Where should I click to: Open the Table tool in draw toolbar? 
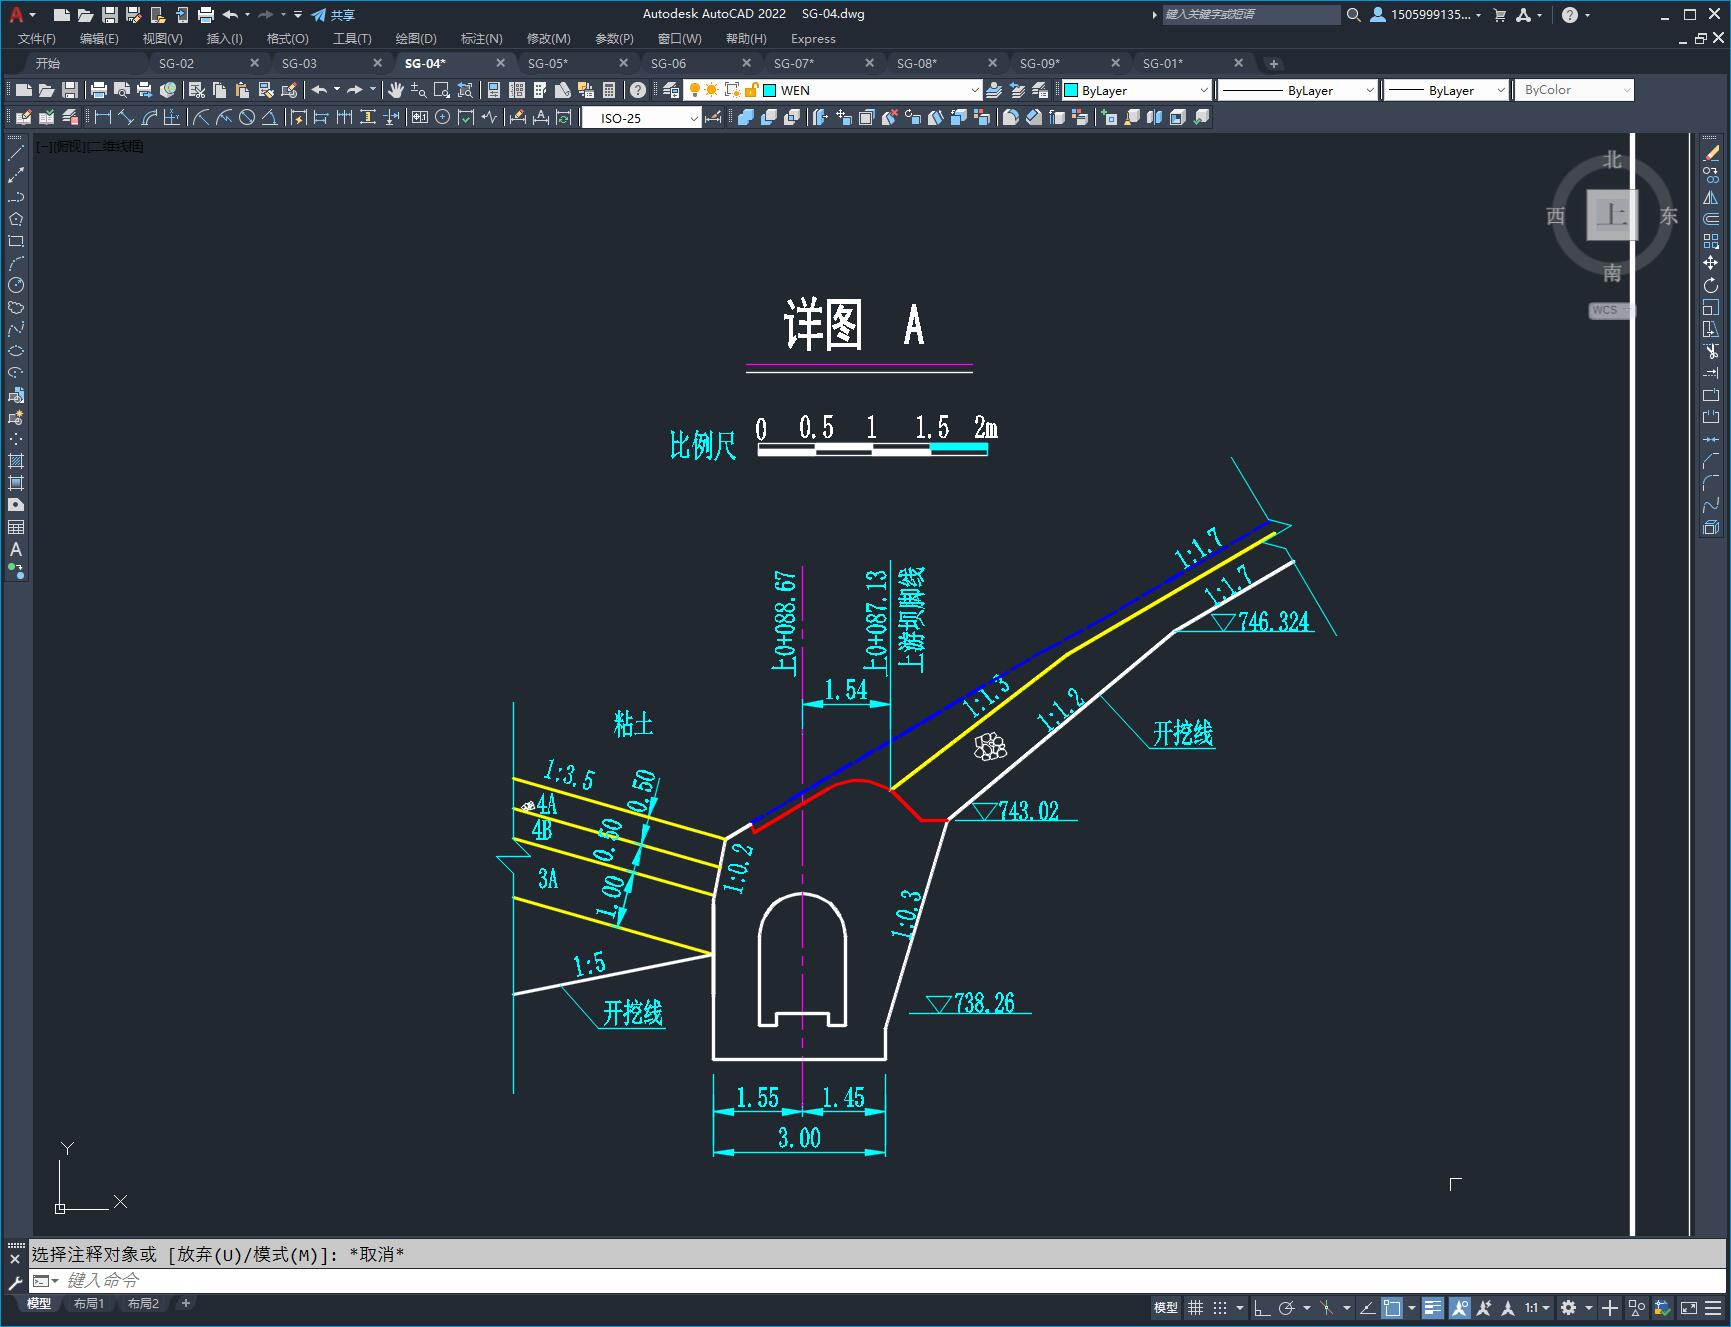point(16,528)
